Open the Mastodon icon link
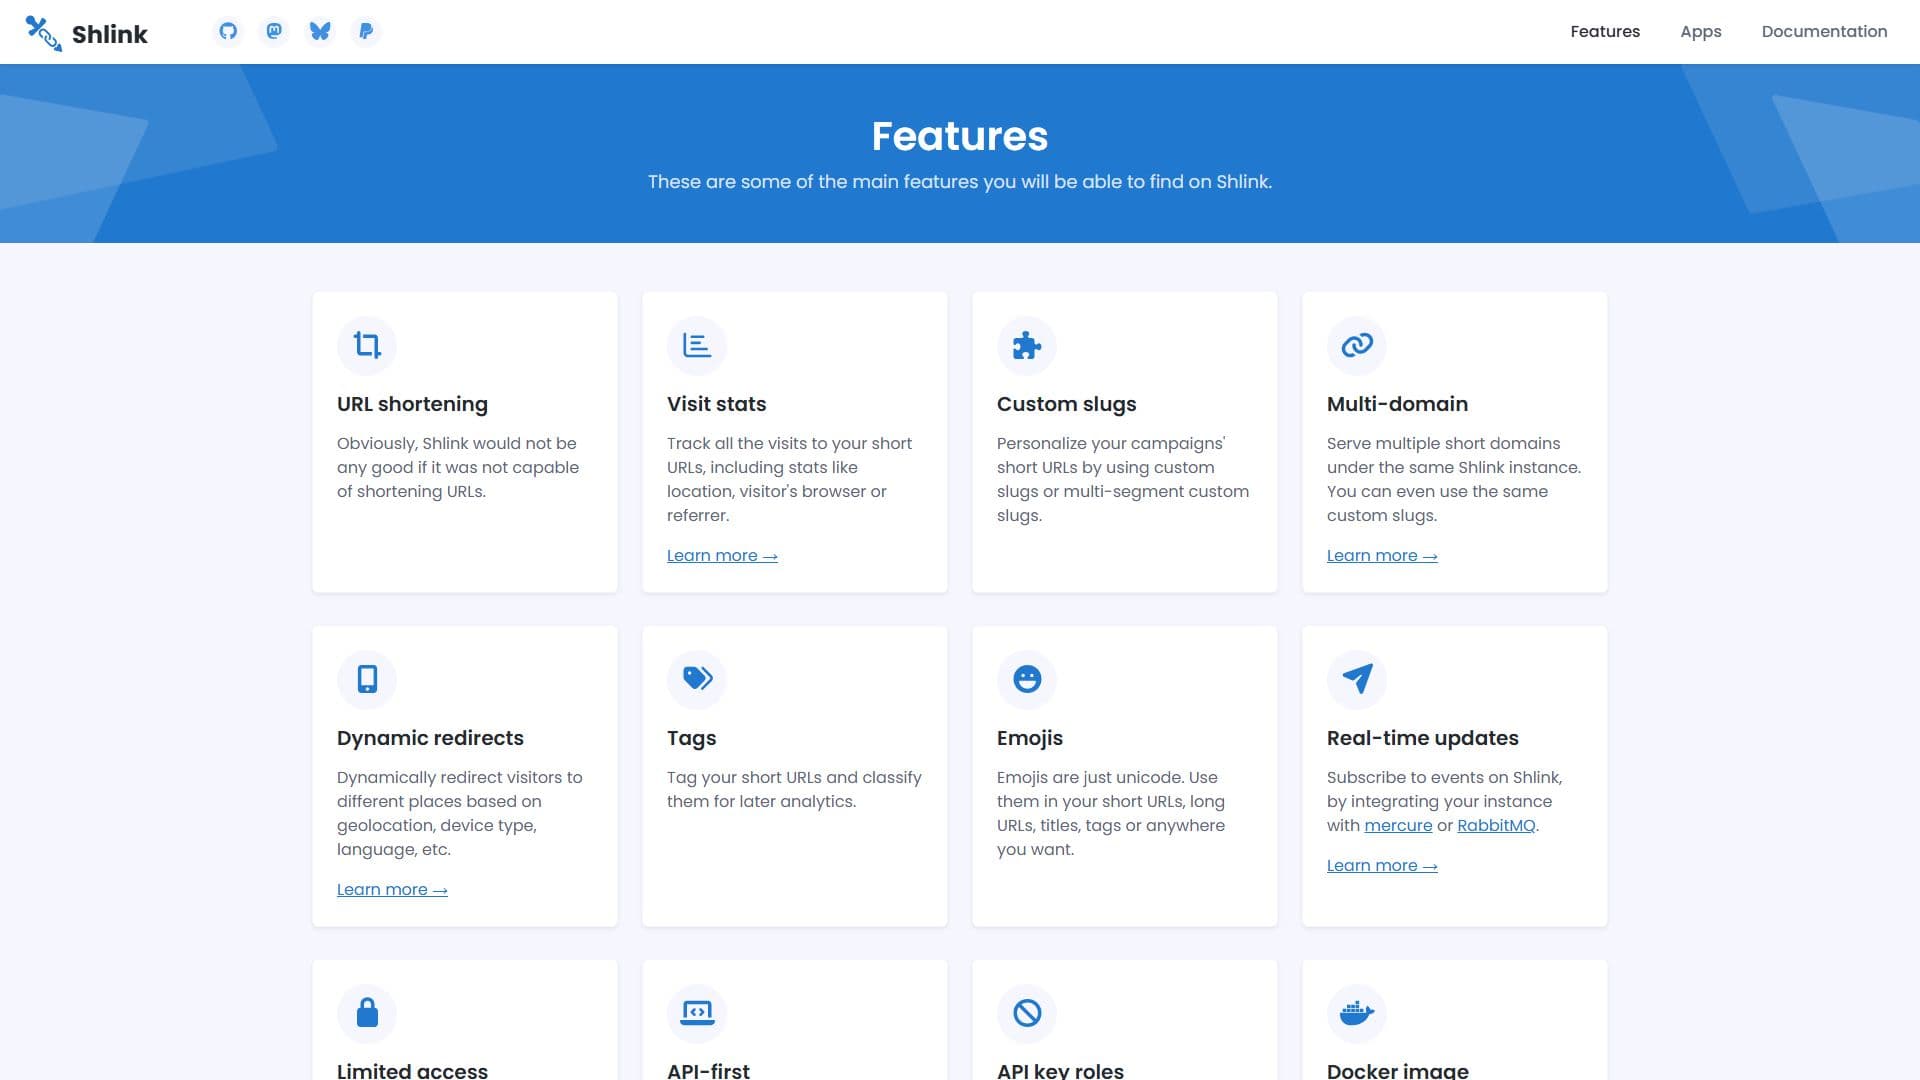 (x=274, y=31)
